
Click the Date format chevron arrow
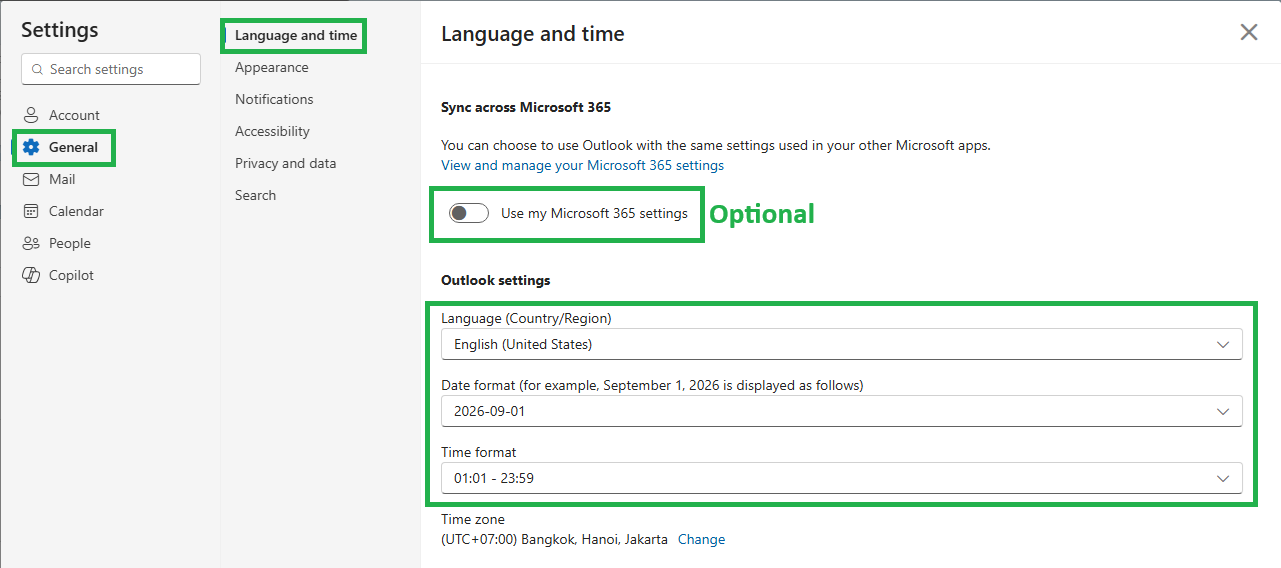pyautogui.click(x=1223, y=411)
